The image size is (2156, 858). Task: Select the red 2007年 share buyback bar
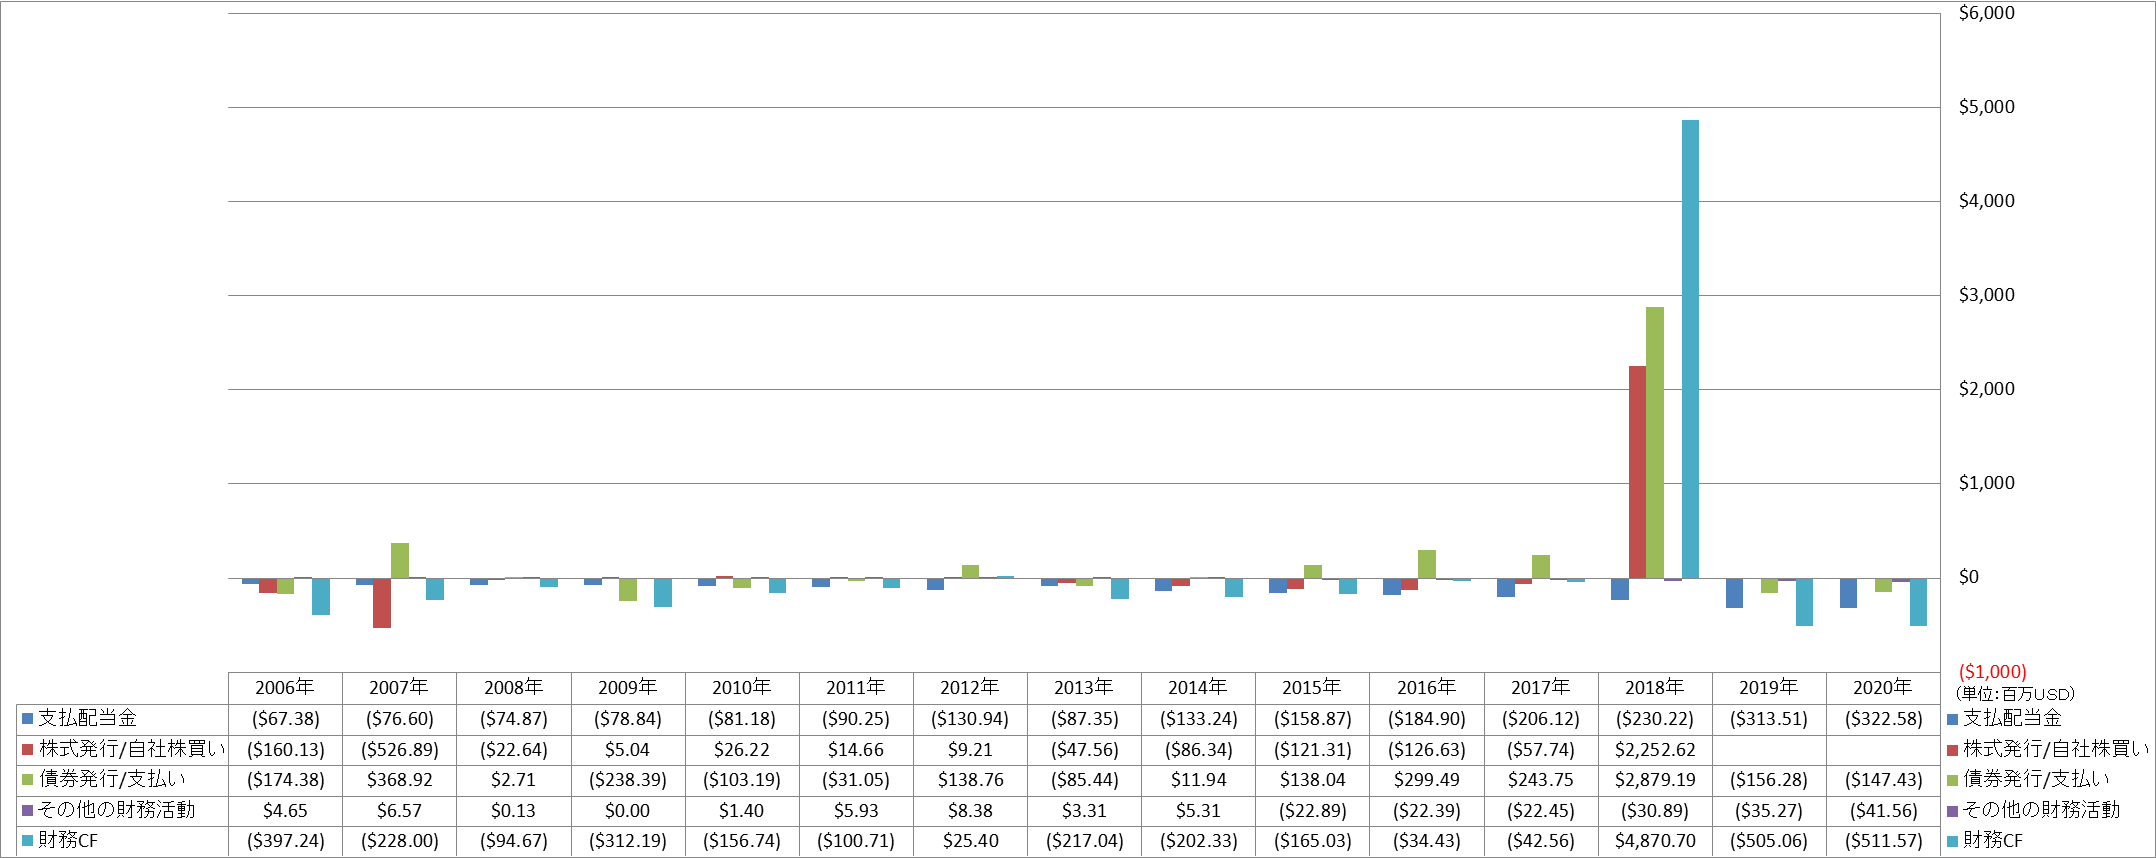pos(382,603)
